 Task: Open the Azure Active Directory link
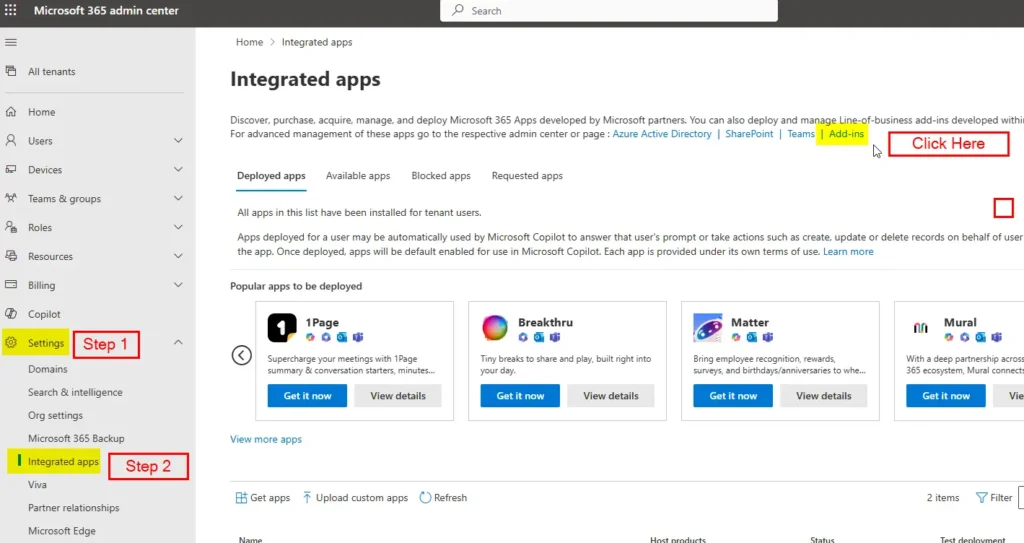point(662,134)
